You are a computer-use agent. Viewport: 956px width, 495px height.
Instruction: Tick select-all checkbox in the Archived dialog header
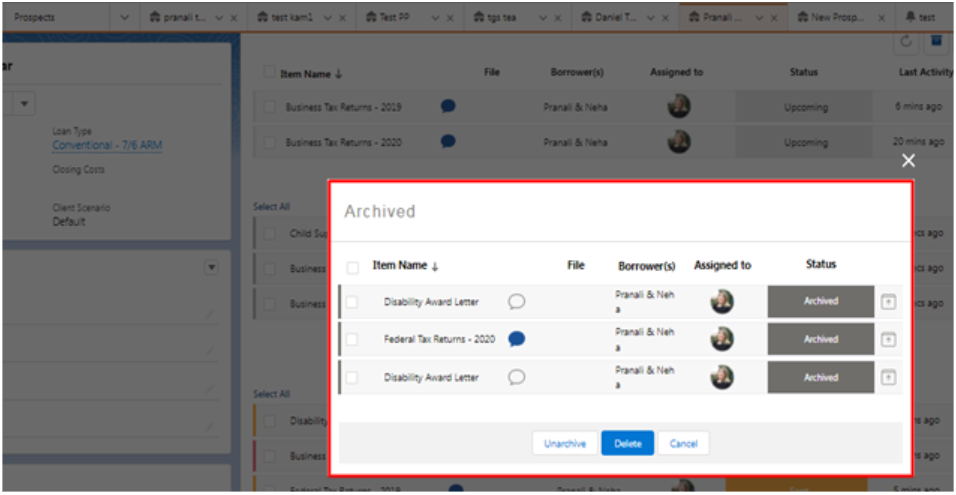(352, 268)
